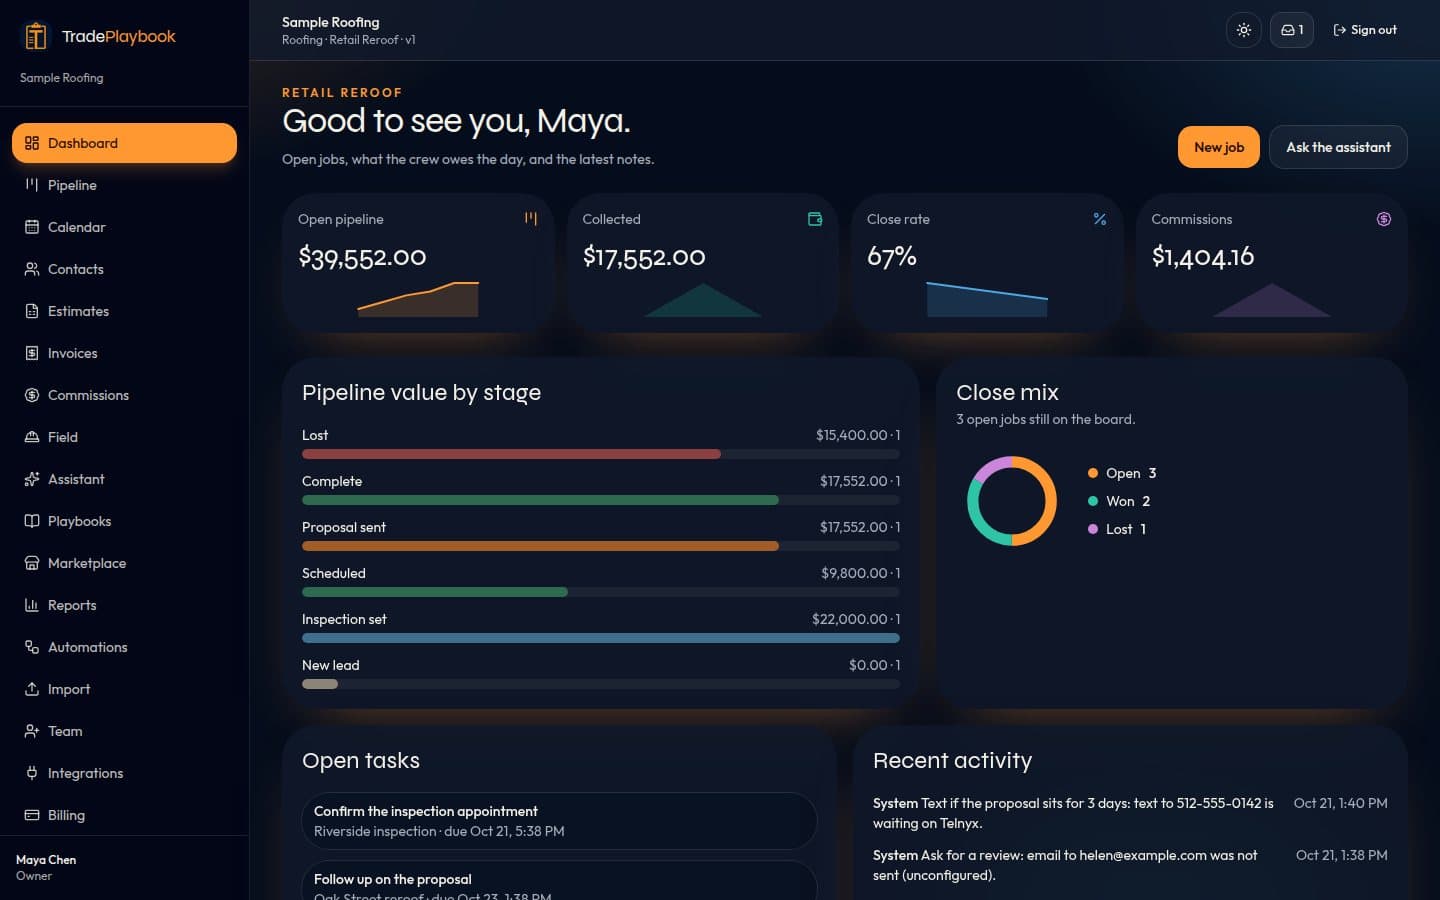Click the Close rate percent icon
Viewport: 1440px width, 900px height.
(x=1100, y=219)
